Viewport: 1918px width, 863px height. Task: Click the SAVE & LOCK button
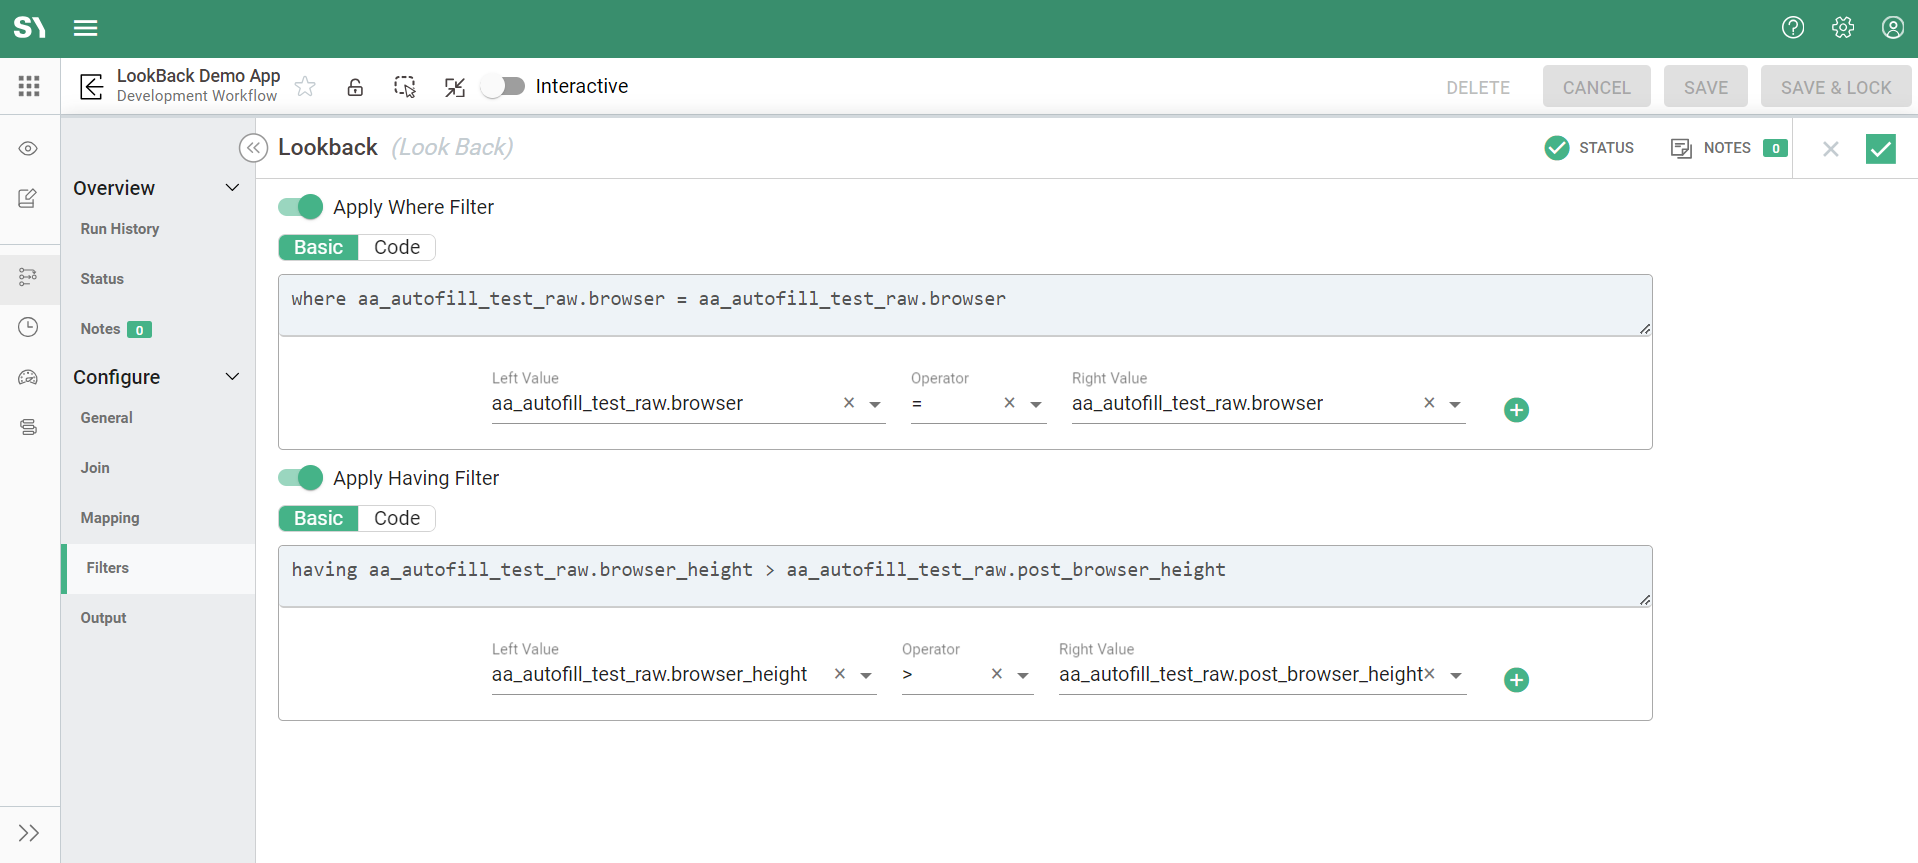[1835, 87]
